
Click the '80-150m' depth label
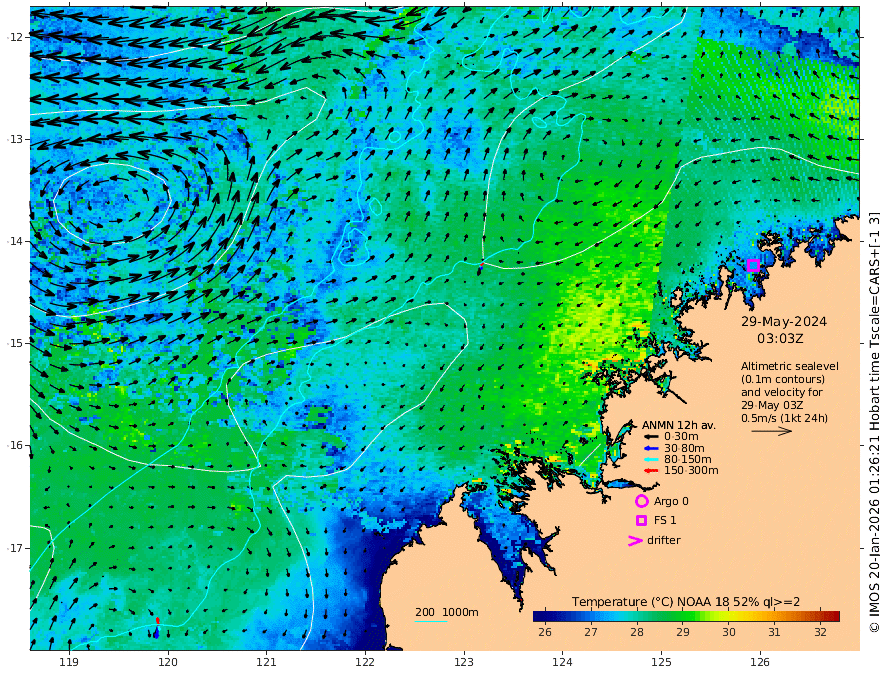[x=688, y=459]
